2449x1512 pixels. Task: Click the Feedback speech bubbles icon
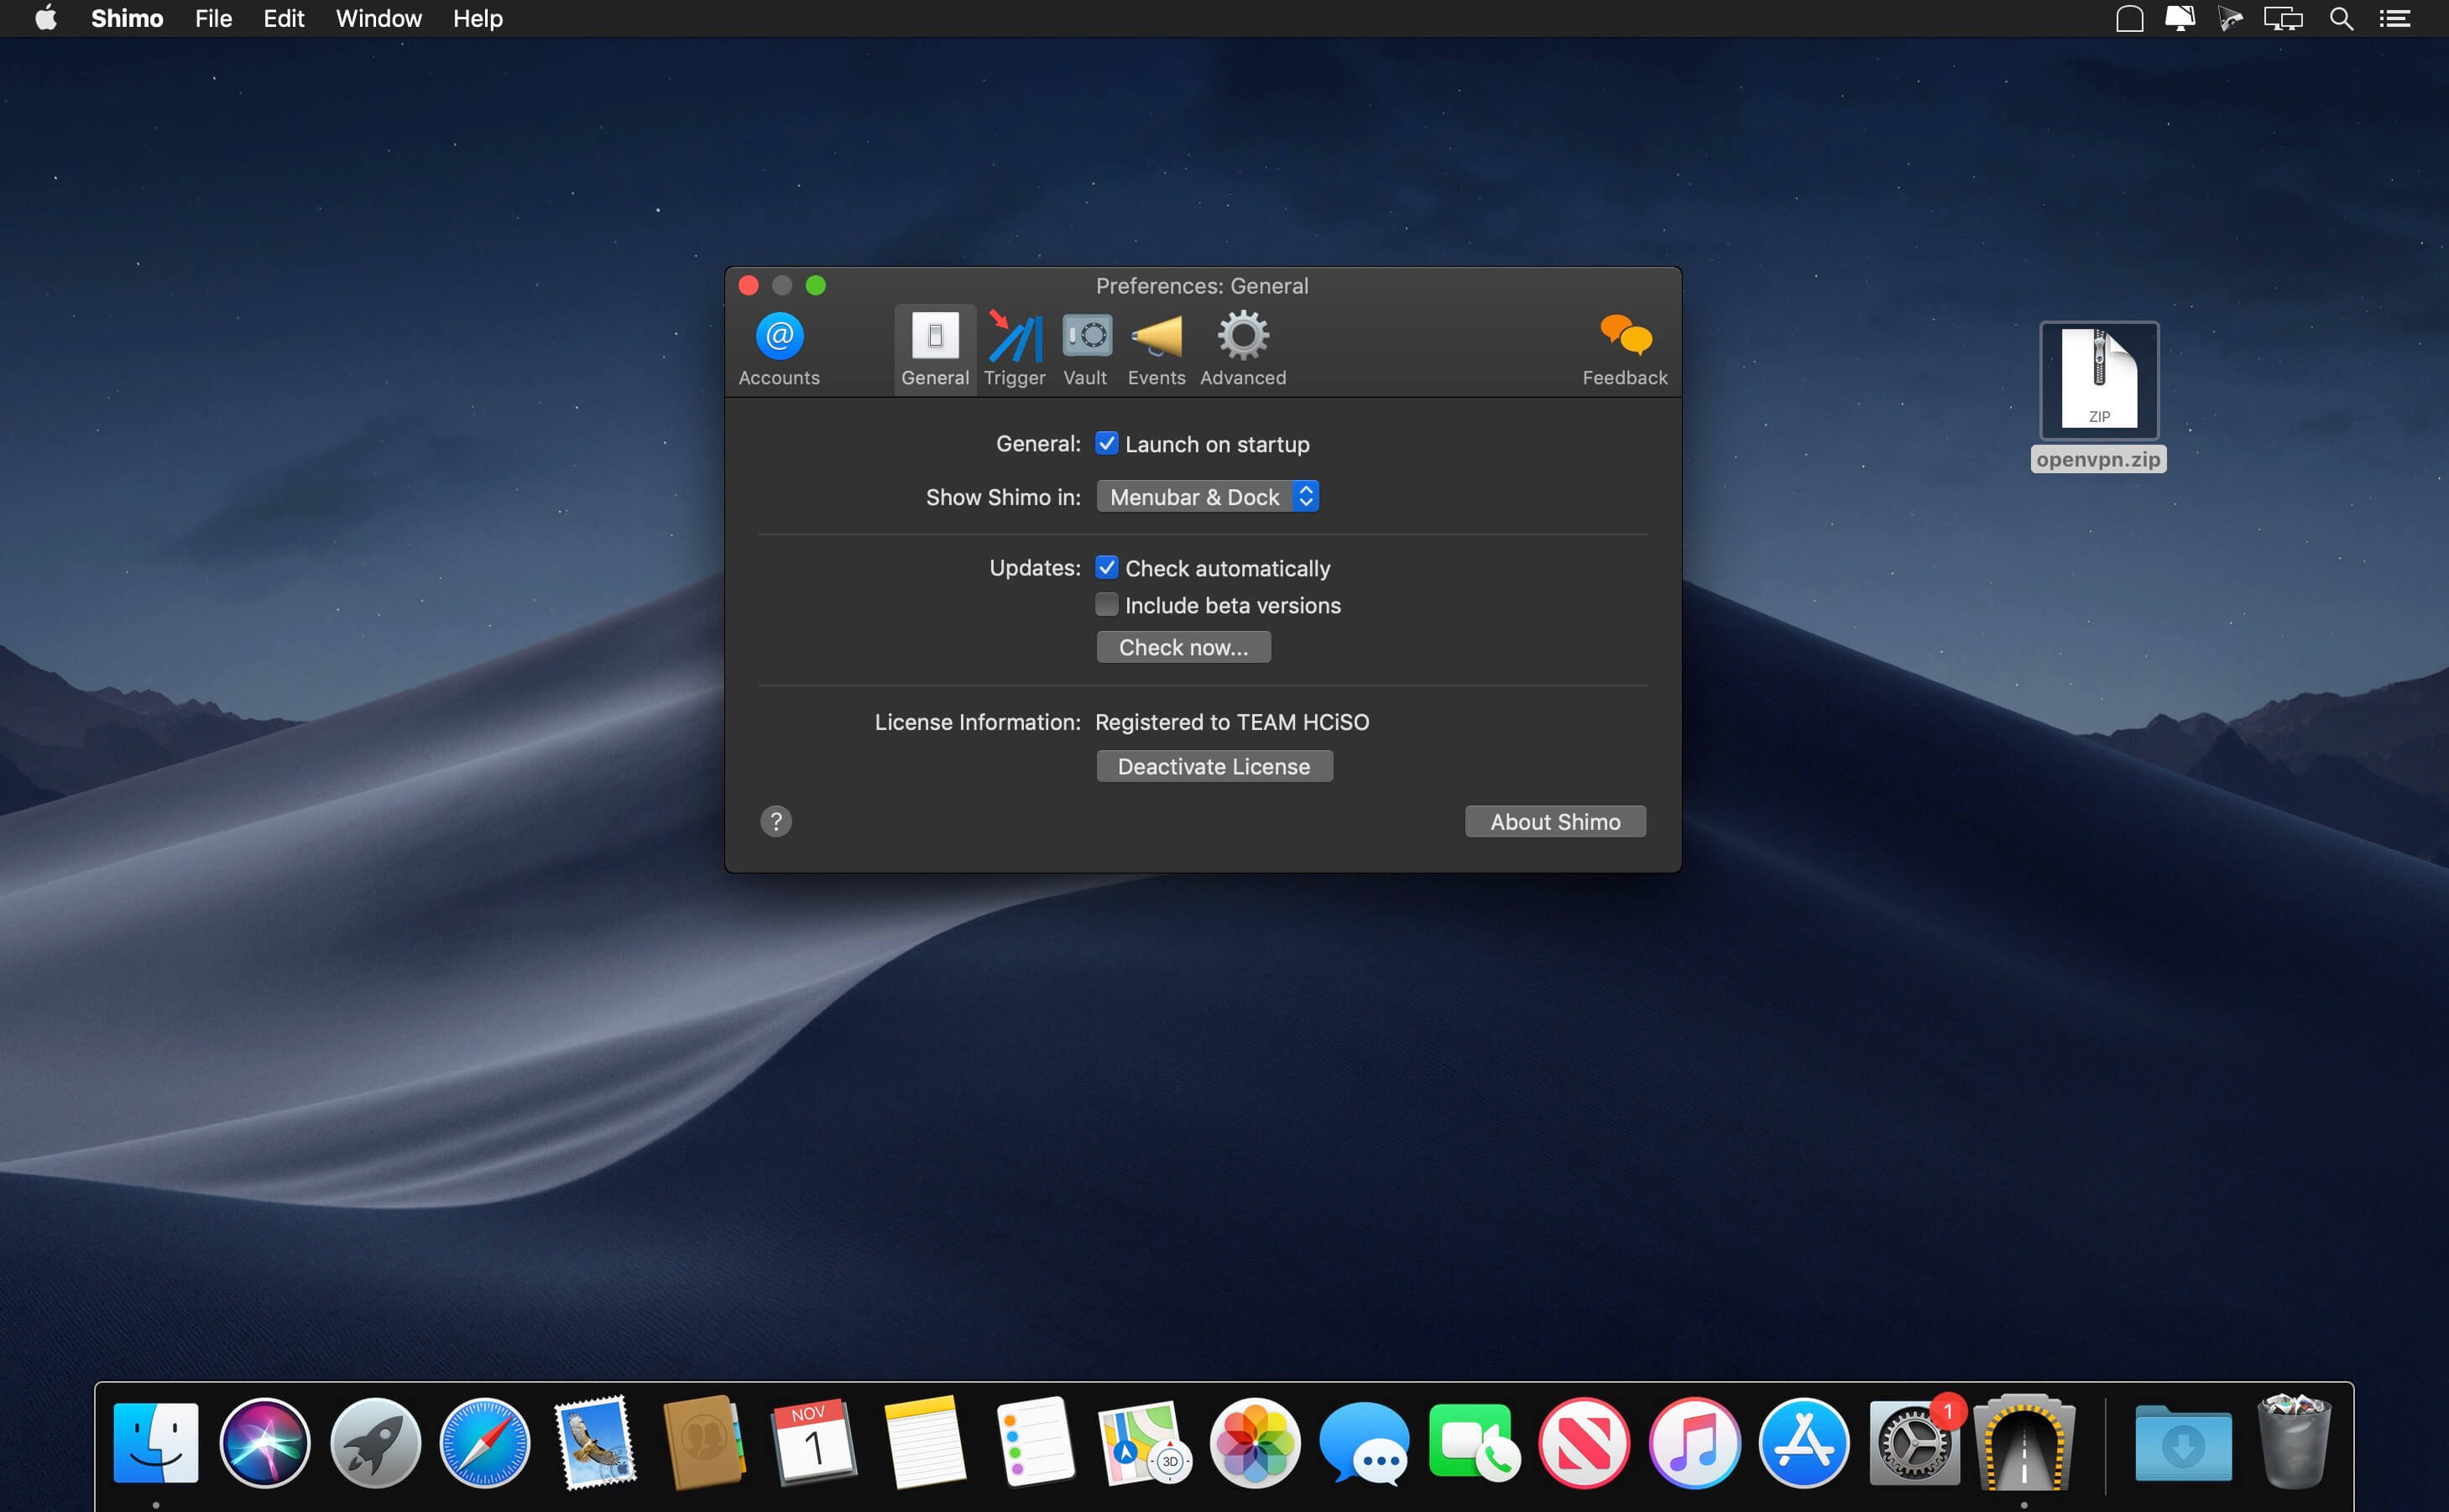(x=1624, y=348)
